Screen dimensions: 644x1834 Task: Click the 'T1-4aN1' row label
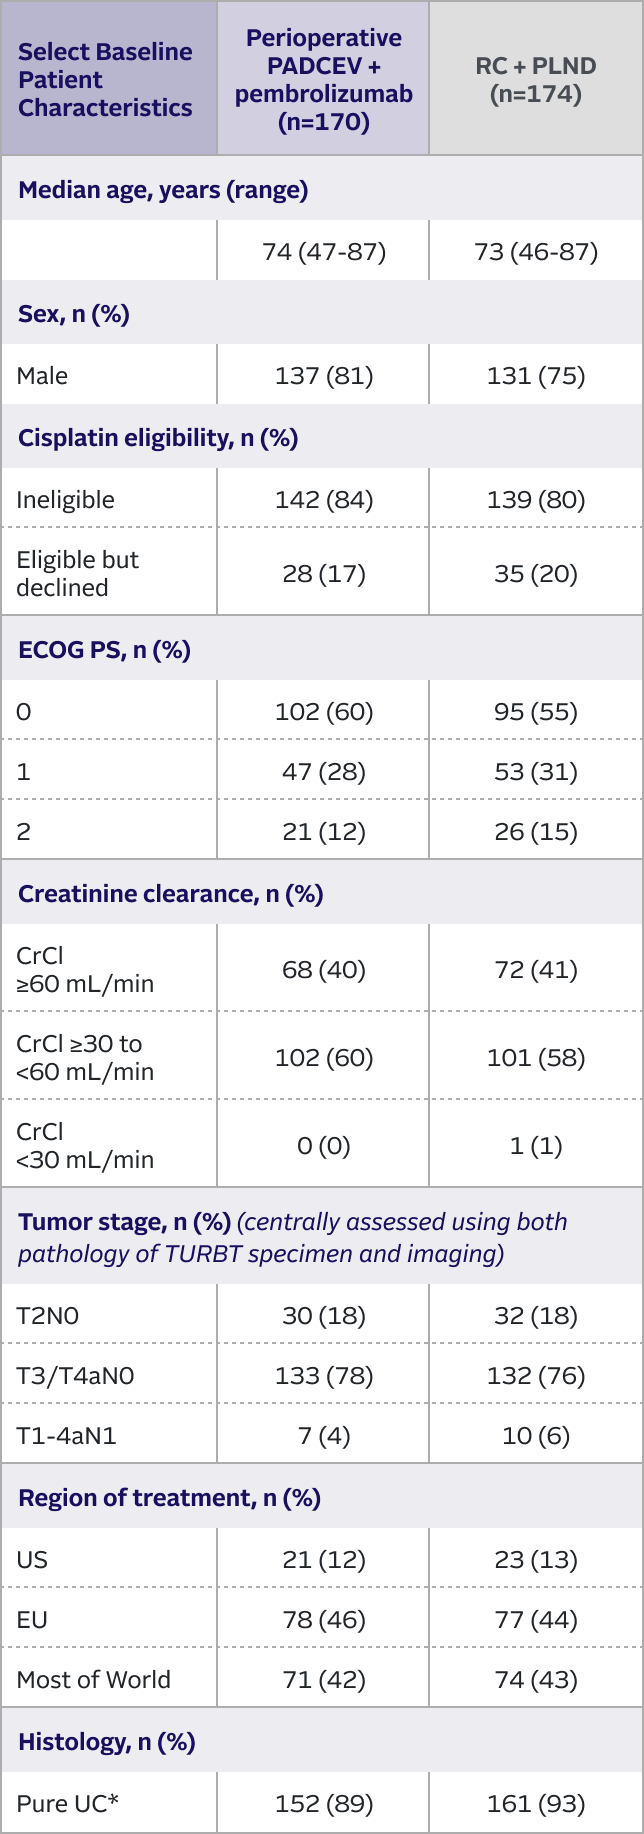click(x=66, y=1436)
